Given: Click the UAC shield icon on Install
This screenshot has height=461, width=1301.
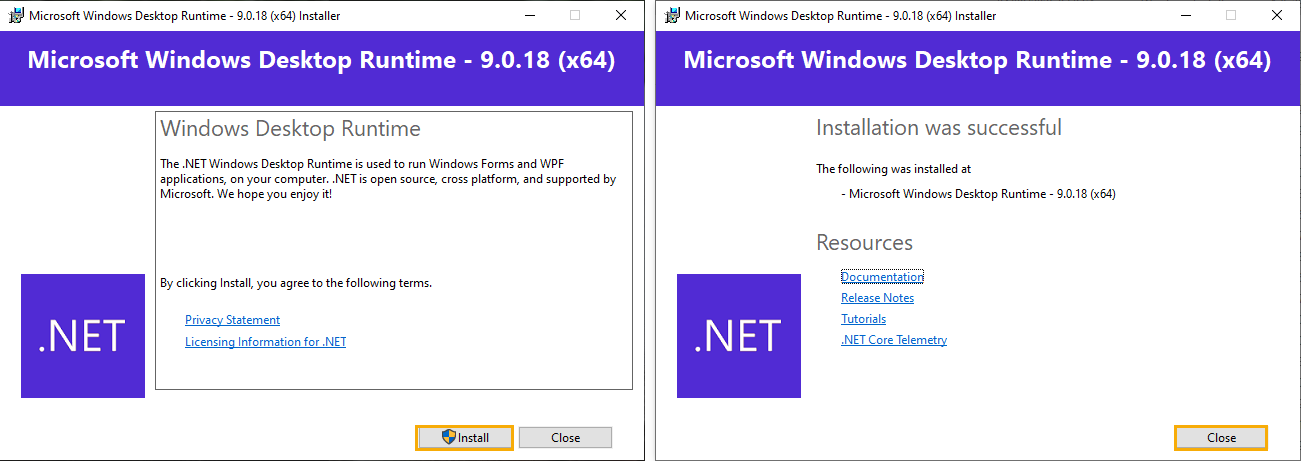Looking at the screenshot, I should (449, 437).
